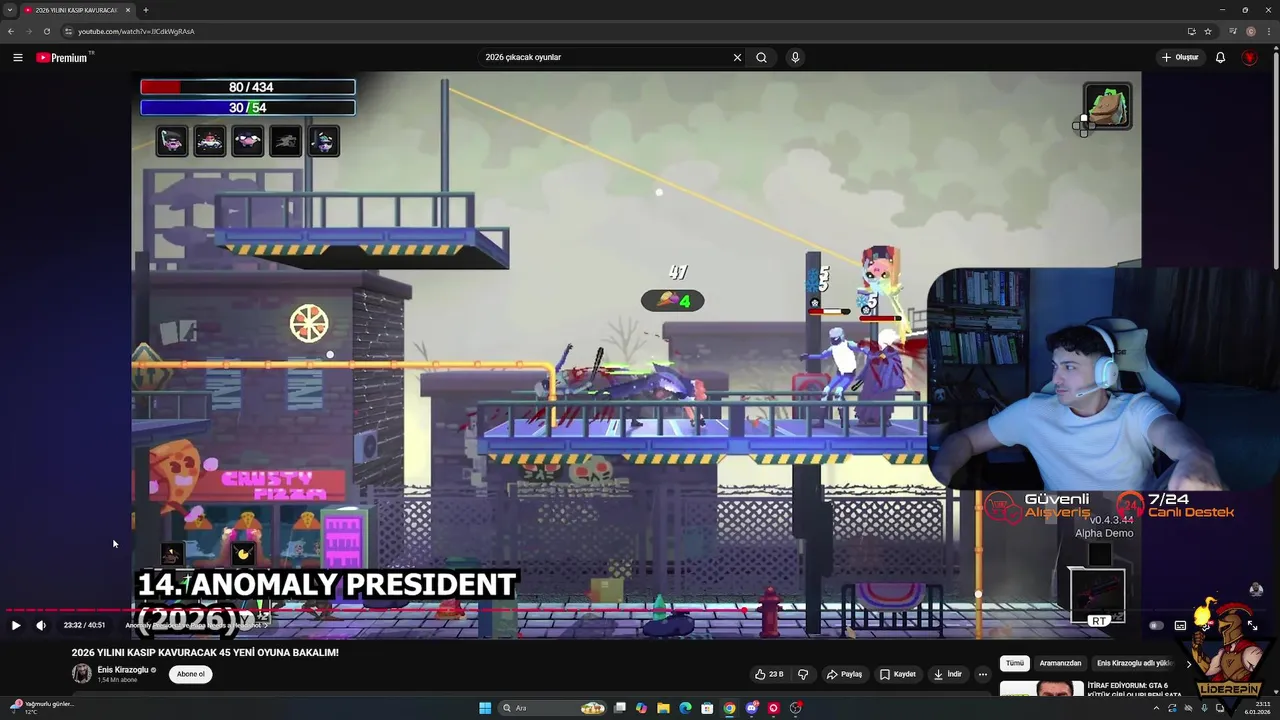
Task: Open the taskbar weather widget Yağmurlu günler
Action: 42,707
